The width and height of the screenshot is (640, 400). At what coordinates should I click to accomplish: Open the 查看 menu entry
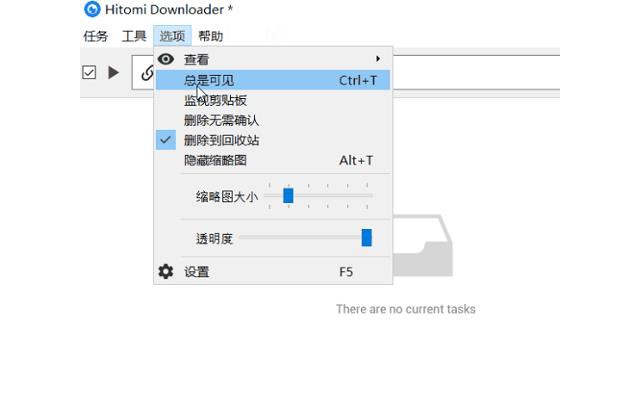coord(273,59)
